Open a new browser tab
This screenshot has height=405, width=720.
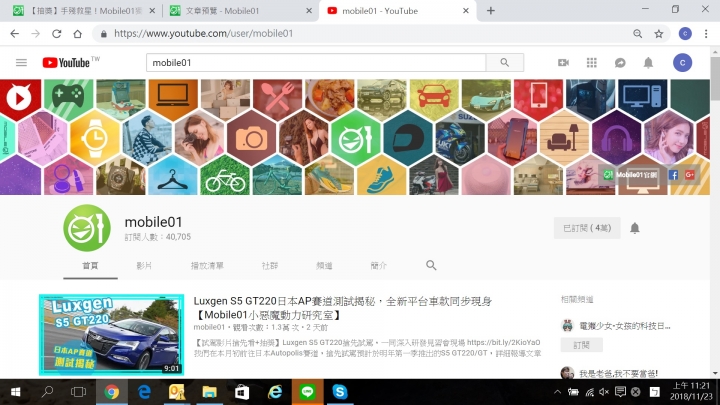tap(490, 11)
